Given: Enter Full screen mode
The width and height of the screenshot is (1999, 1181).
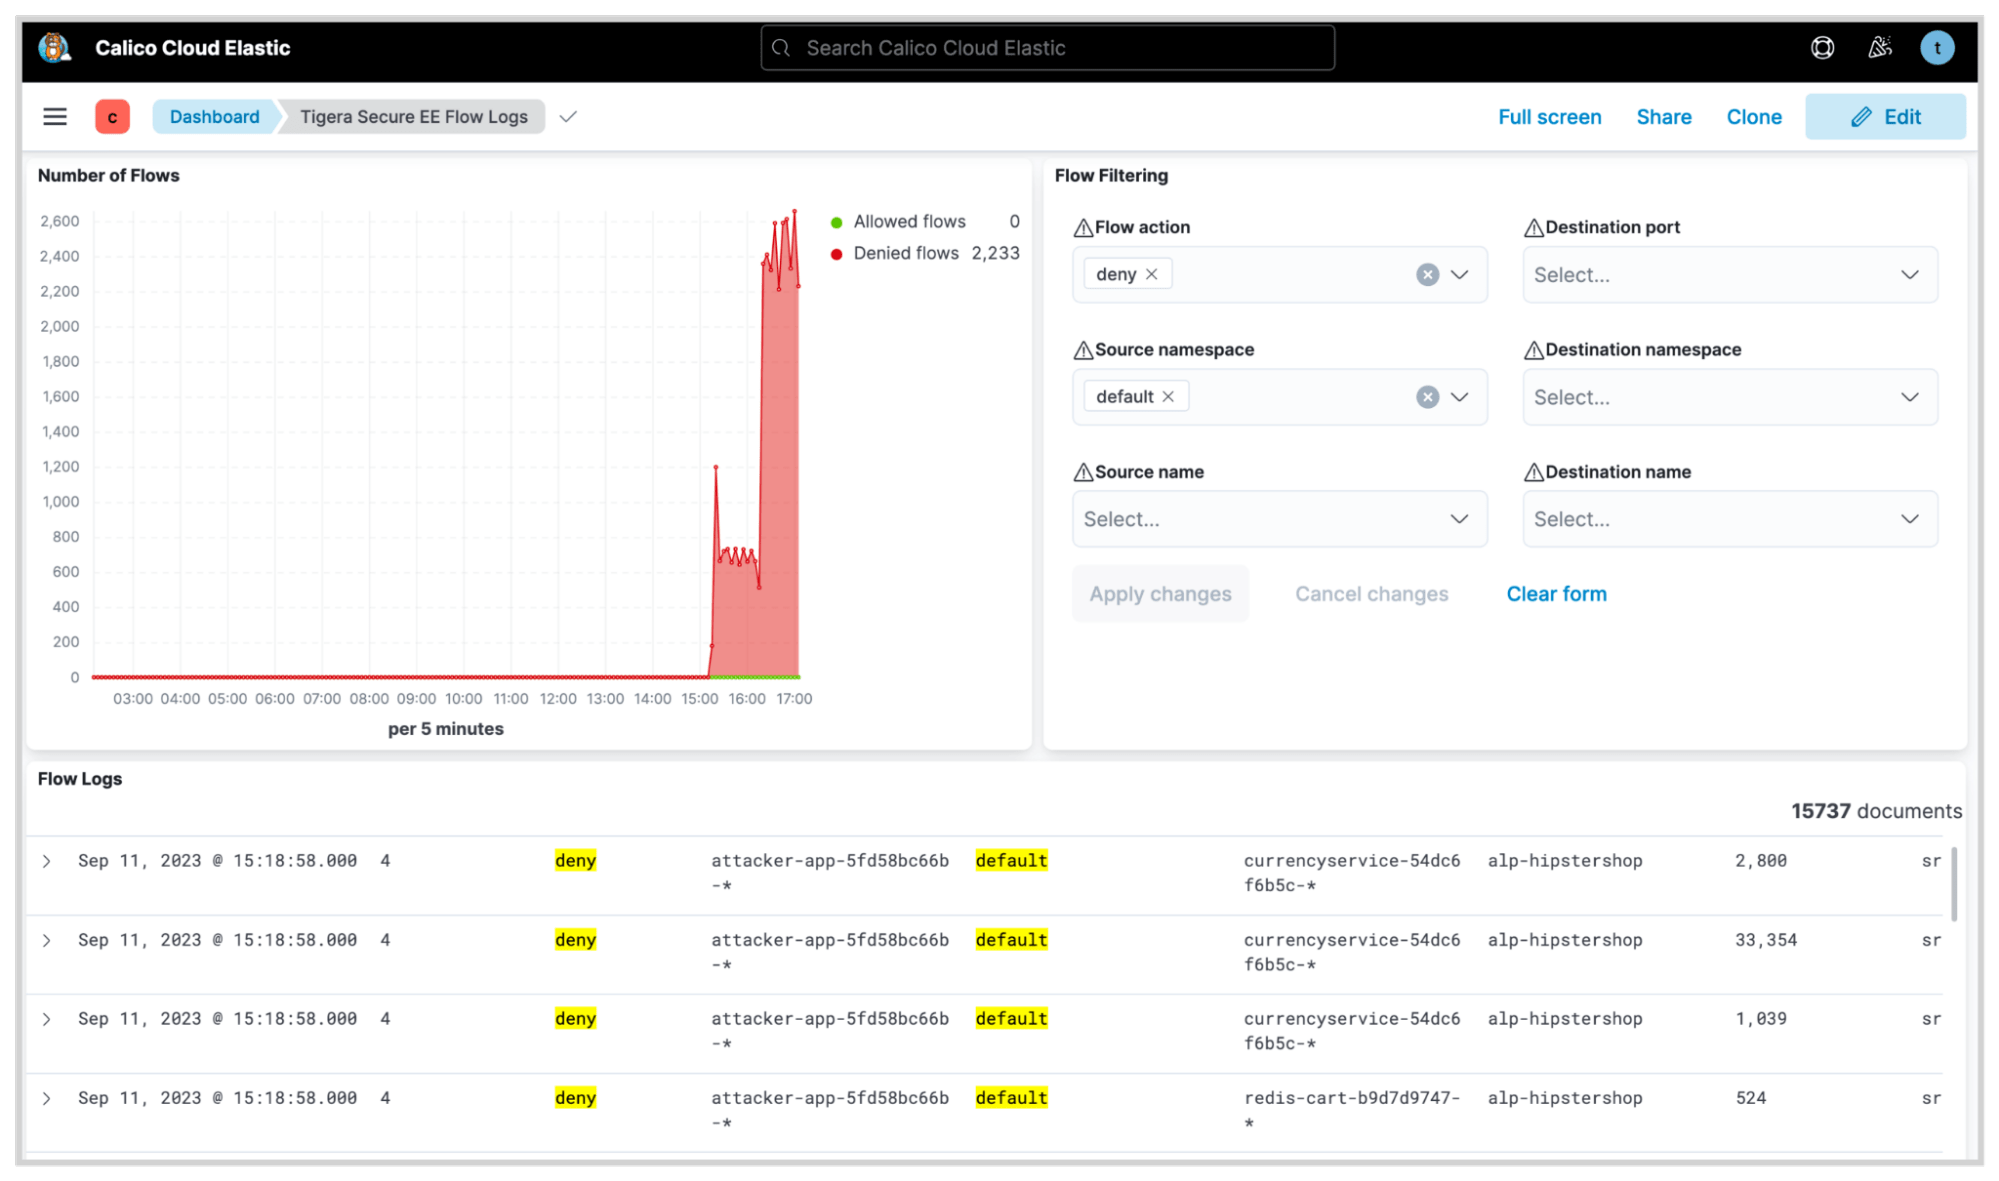Looking at the screenshot, I should click(1549, 117).
